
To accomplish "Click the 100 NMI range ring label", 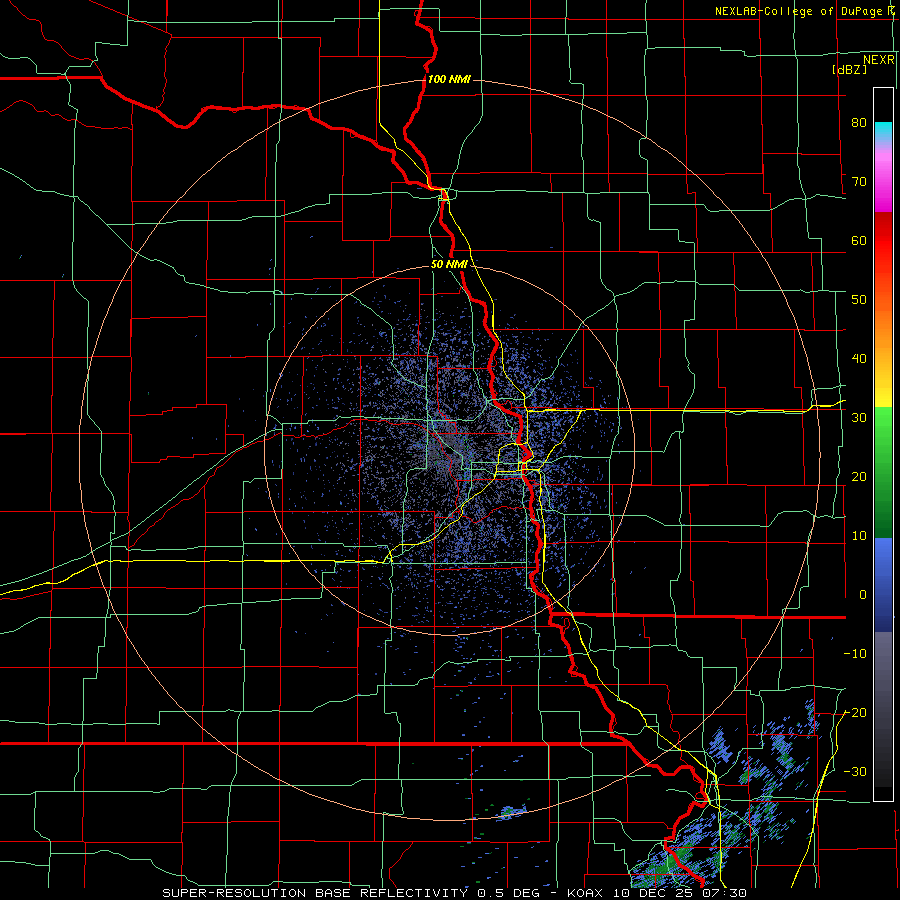I will pos(449,79).
